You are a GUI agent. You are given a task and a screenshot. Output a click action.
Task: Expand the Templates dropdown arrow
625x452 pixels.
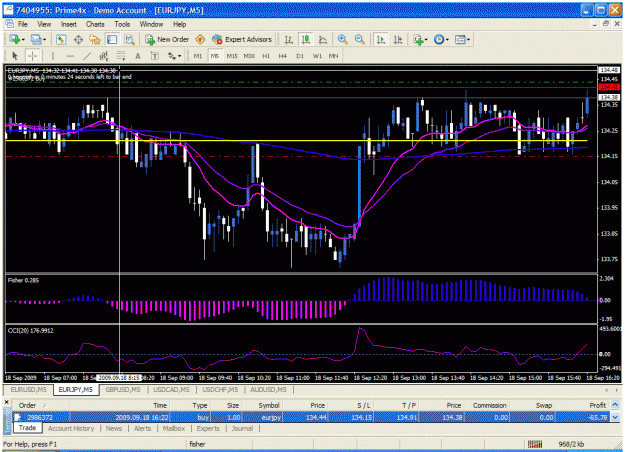click(468, 39)
